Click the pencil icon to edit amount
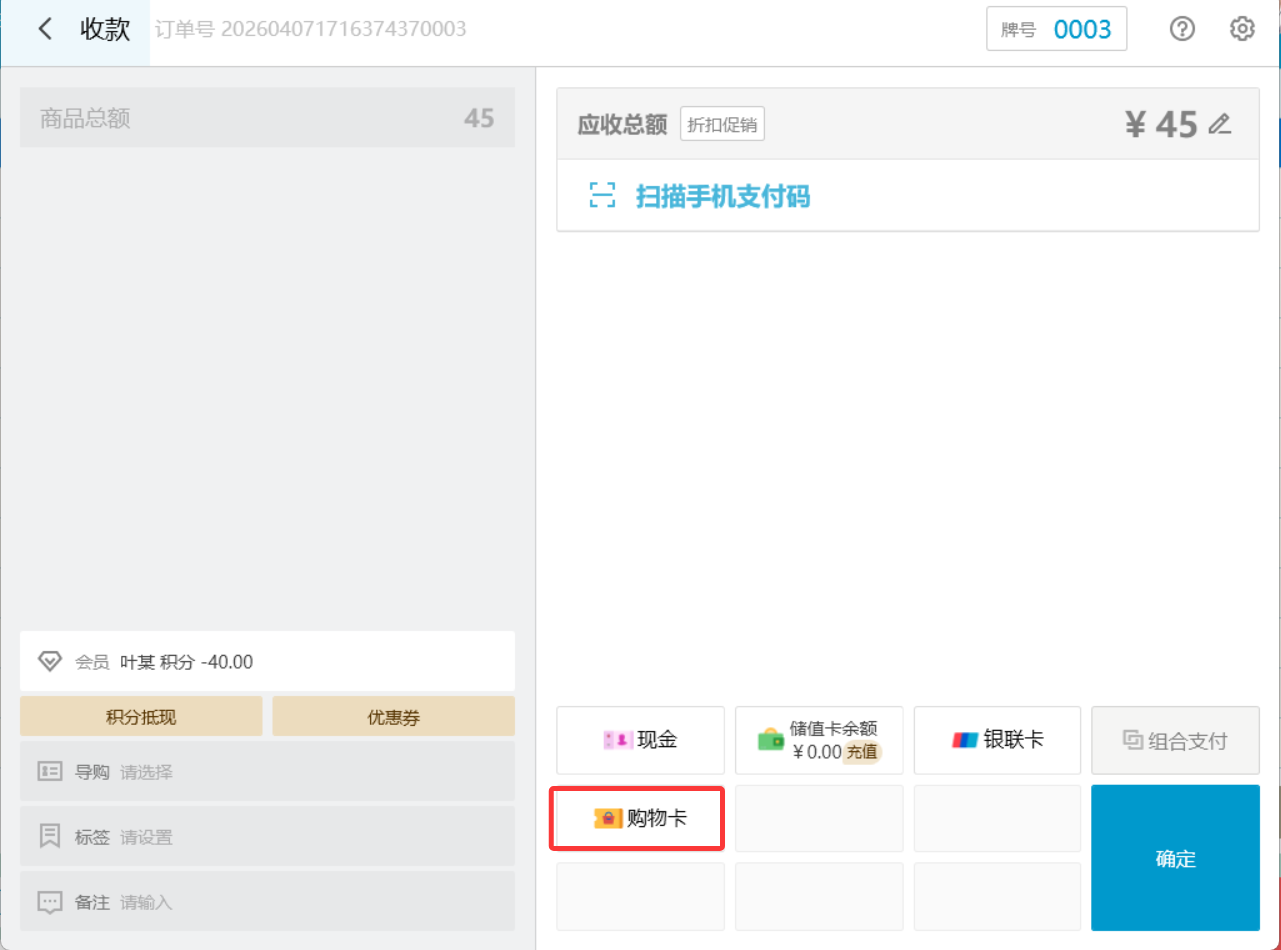 [1219, 124]
